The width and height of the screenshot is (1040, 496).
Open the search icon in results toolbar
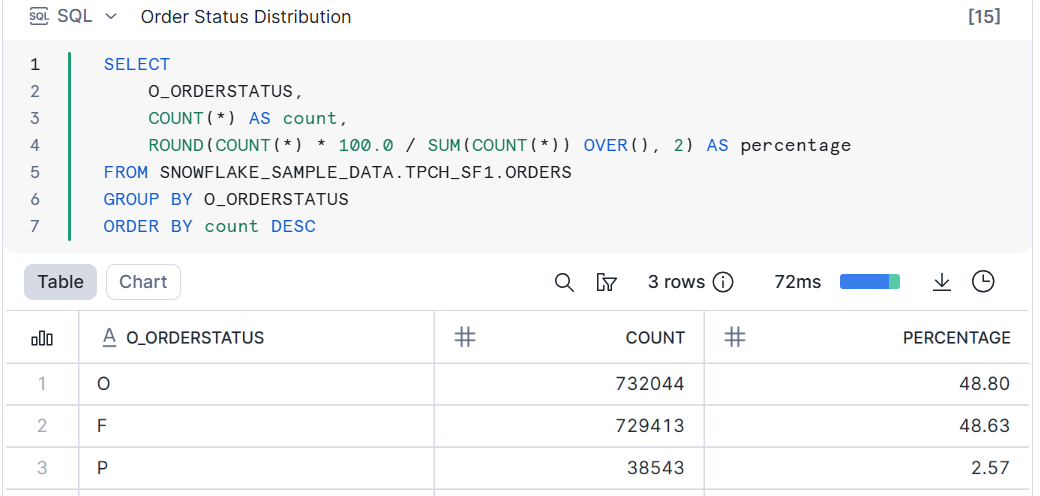tap(564, 282)
